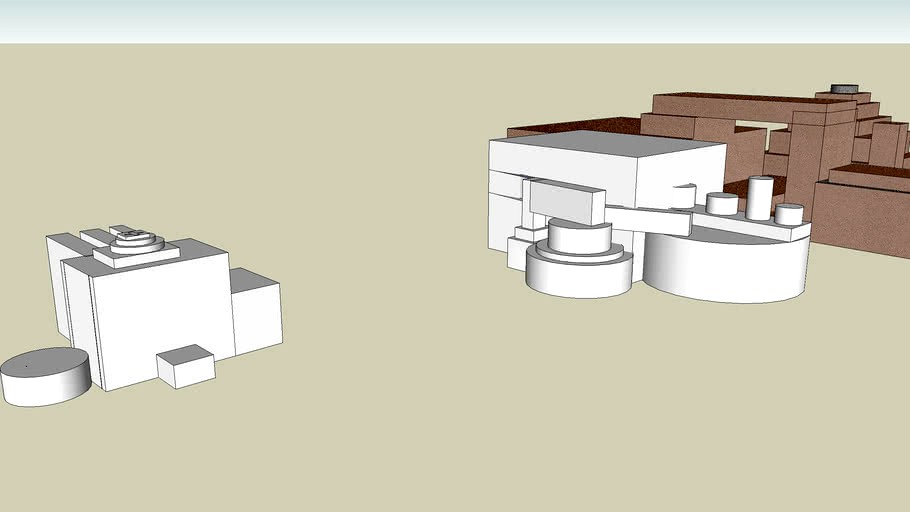
Task: Select the stepped white blocks at right building's base
Action: tap(524, 247)
